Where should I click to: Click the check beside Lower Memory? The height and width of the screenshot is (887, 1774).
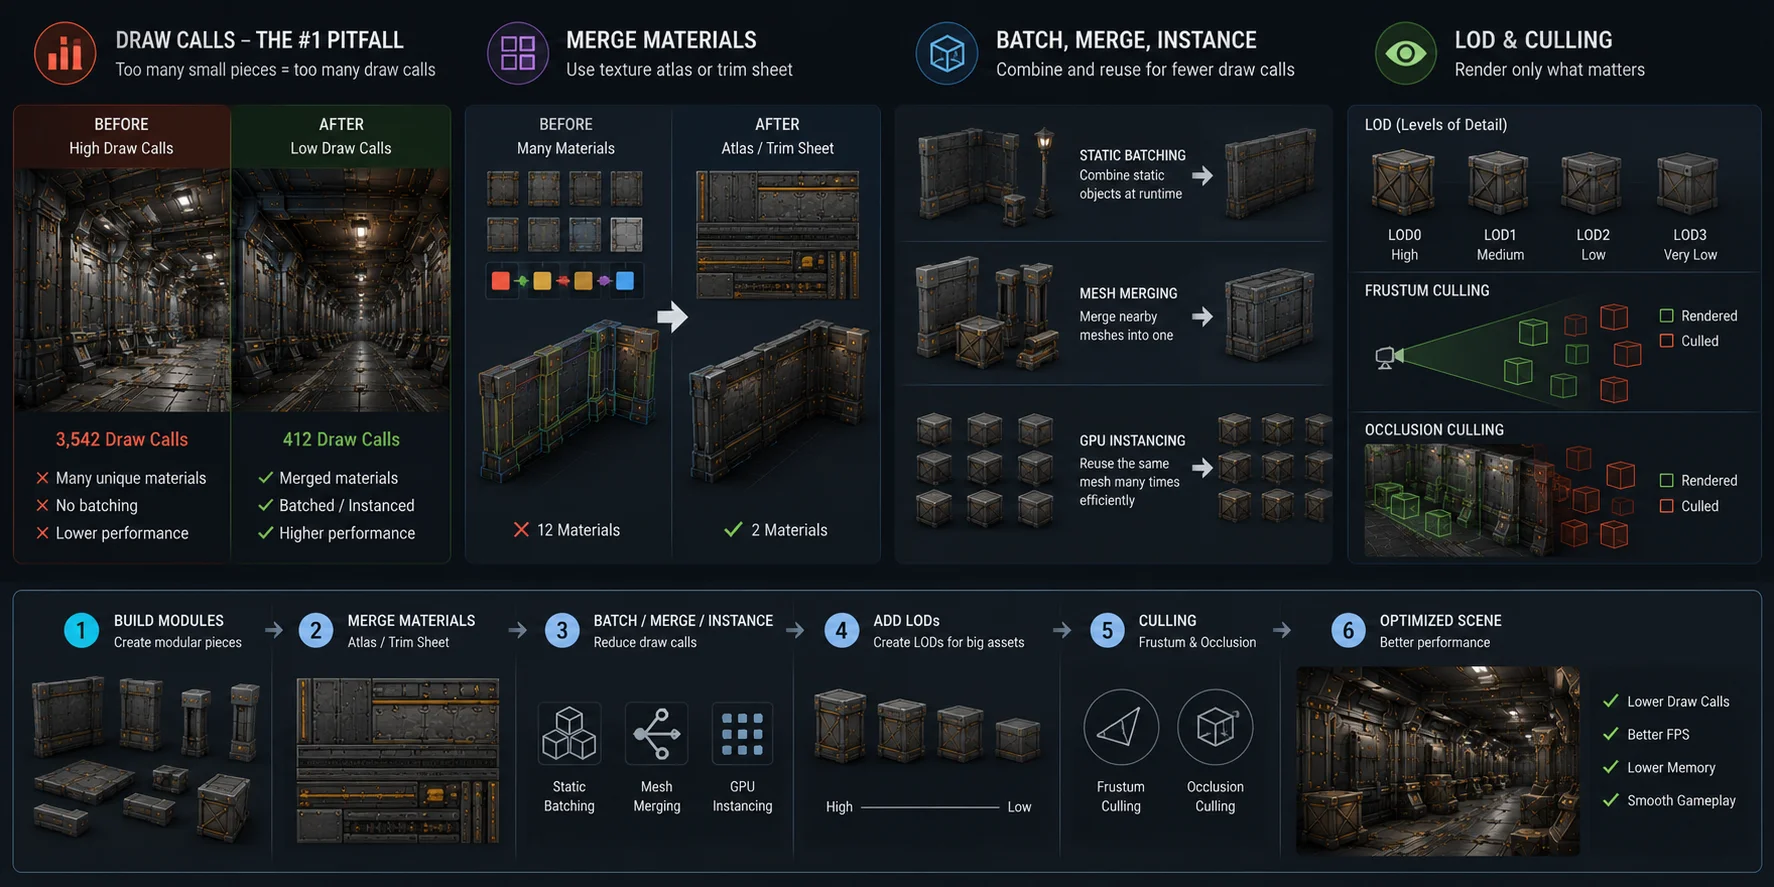tap(1610, 767)
